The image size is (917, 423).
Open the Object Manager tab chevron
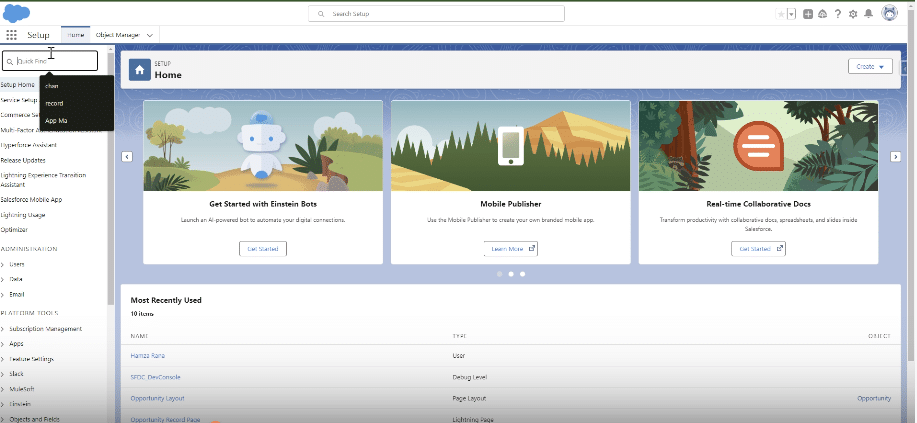(150, 35)
